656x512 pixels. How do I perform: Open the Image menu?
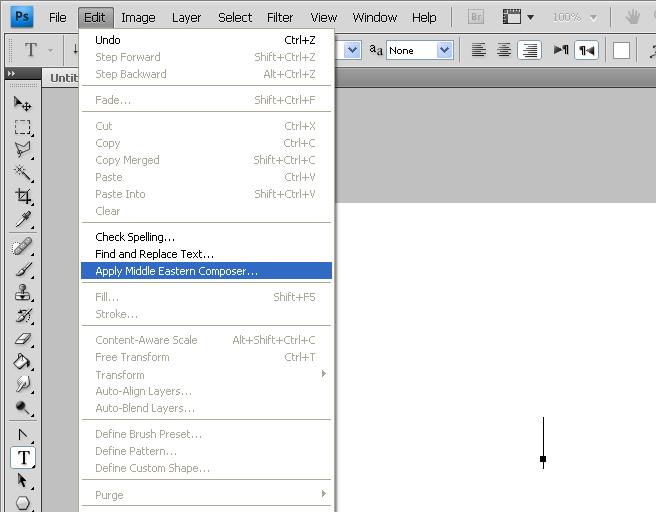coord(138,18)
